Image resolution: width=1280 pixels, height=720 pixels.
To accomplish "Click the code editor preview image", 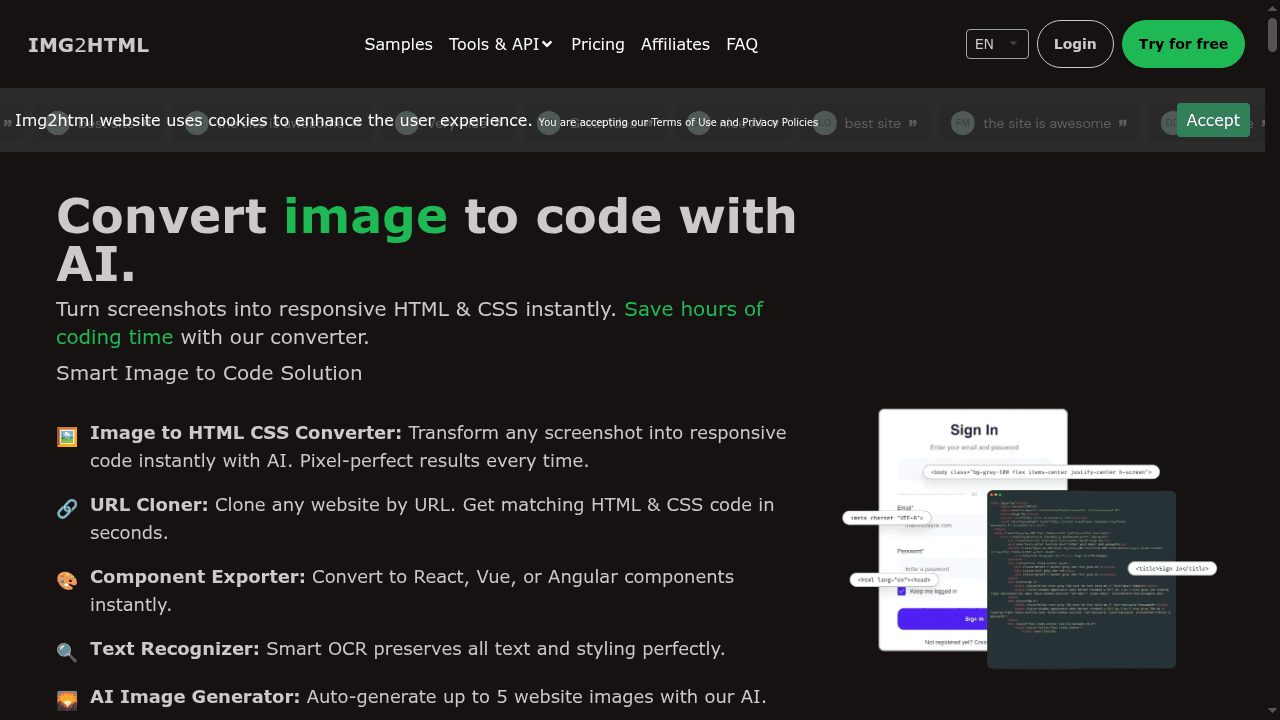I will (x=1082, y=579).
